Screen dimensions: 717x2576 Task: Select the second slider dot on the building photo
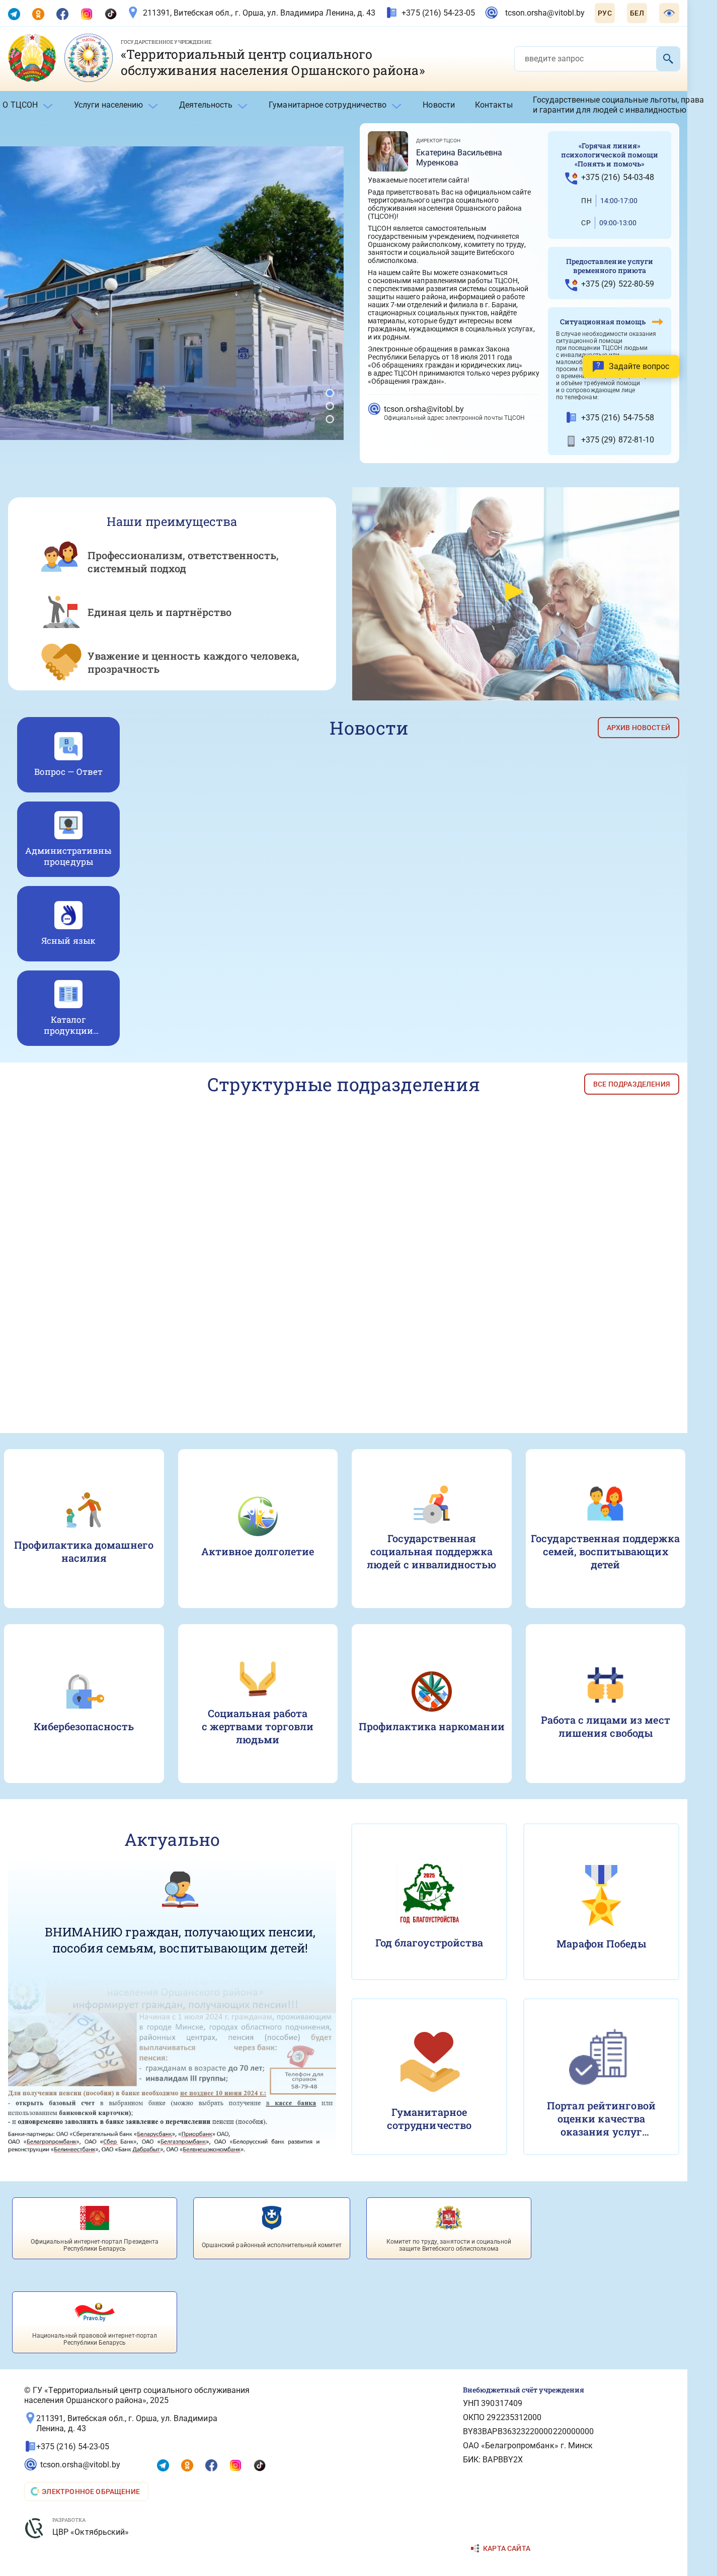(330, 406)
